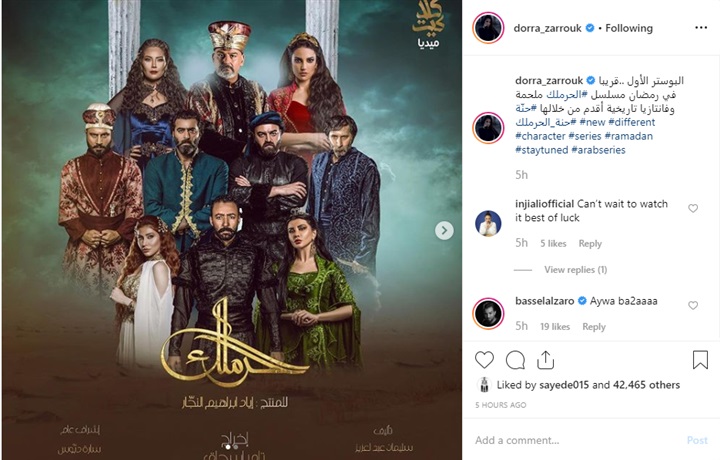The height and width of the screenshot is (460, 720).
Task: Toggle the Following button in the header
Action: click(629, 28)
